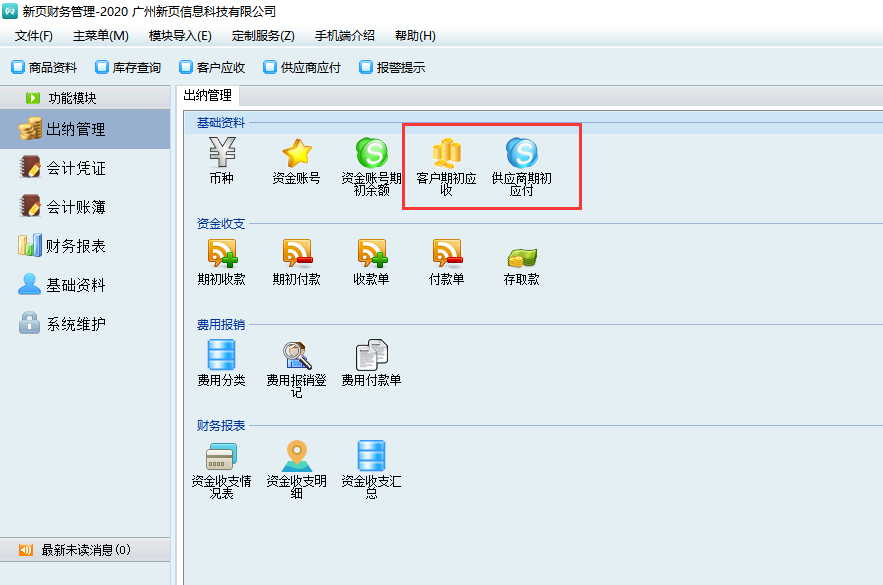Viewport: 883px width, 585px height.
Task: Open 费用分类 database icon
Action: coord(221,355)
